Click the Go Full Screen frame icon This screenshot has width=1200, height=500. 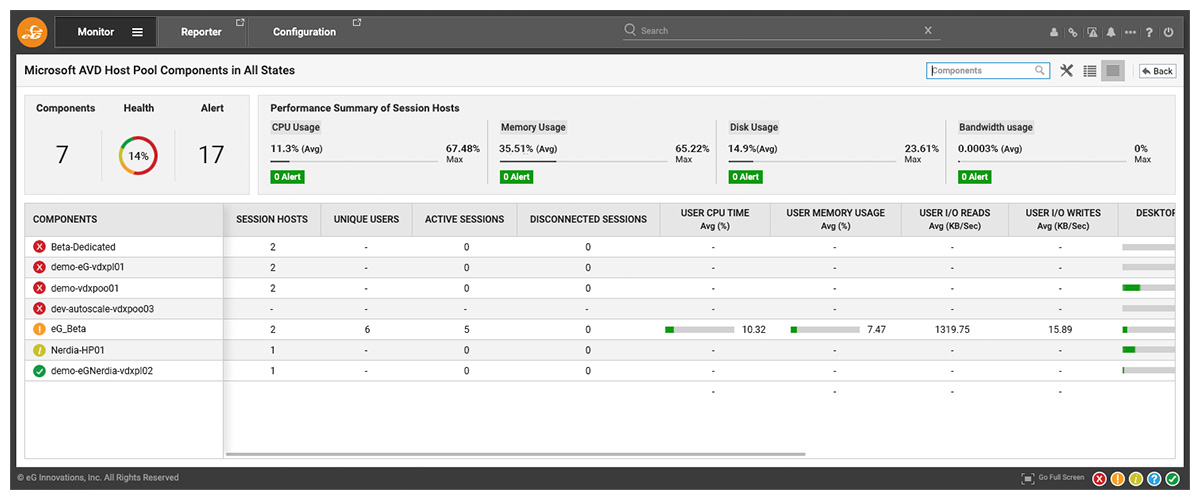tap(1027, 478)
